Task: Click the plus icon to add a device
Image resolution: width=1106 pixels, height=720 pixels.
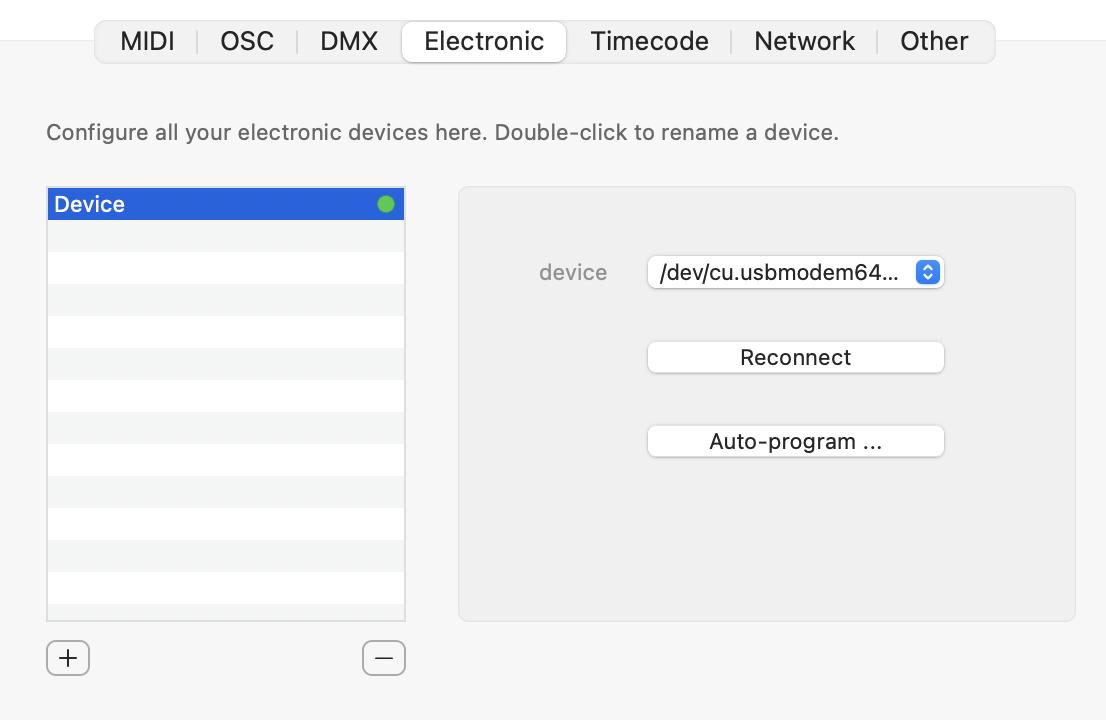Action: click(68, 658)
